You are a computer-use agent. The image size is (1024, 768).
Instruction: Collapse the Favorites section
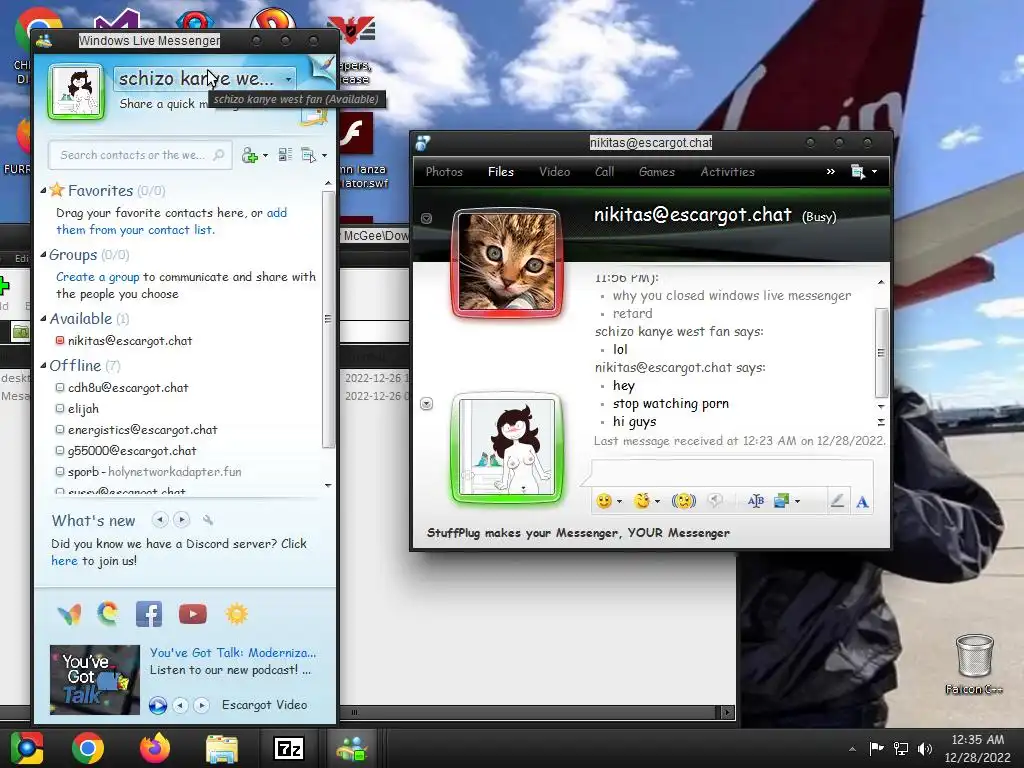point(43,191)
